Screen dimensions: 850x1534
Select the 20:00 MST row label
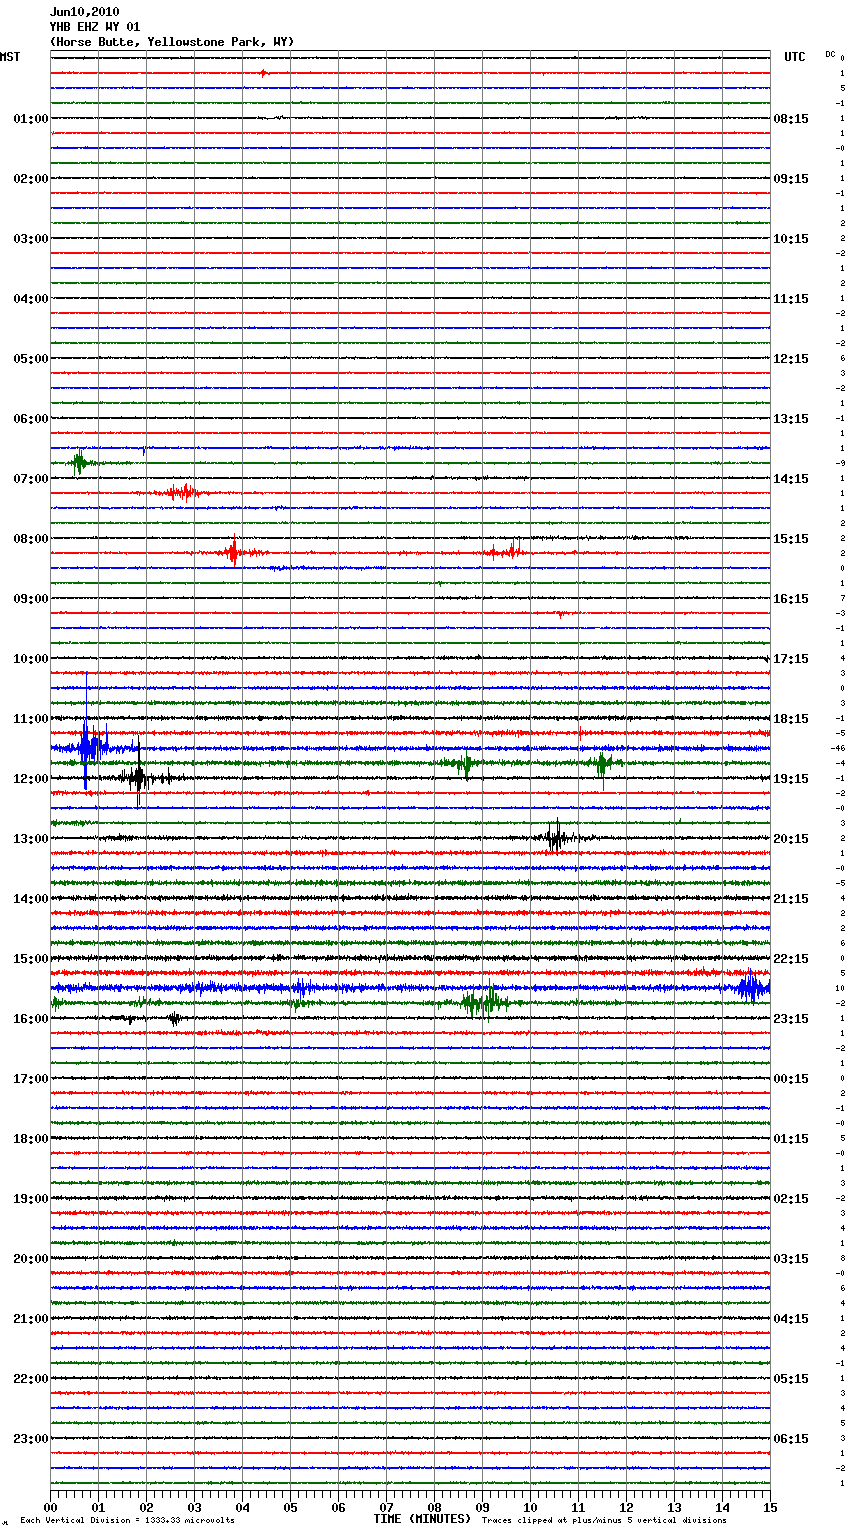pyautogui.click(x=30, y=1259)
